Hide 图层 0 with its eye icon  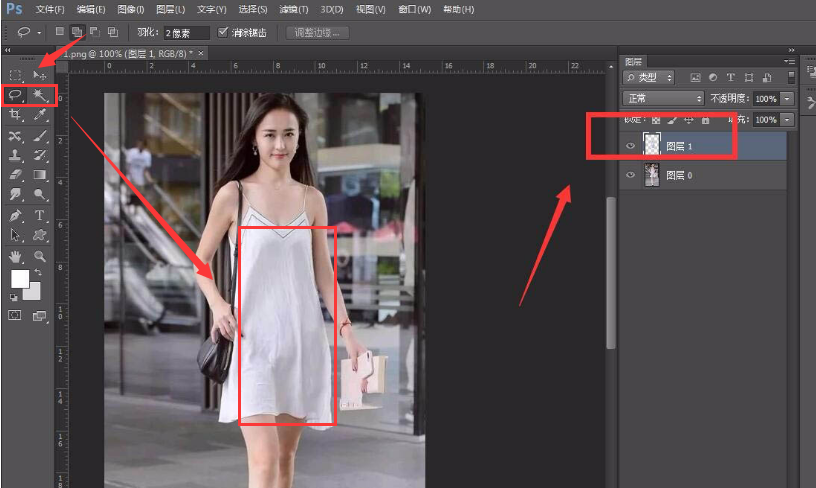pos(630,175)
